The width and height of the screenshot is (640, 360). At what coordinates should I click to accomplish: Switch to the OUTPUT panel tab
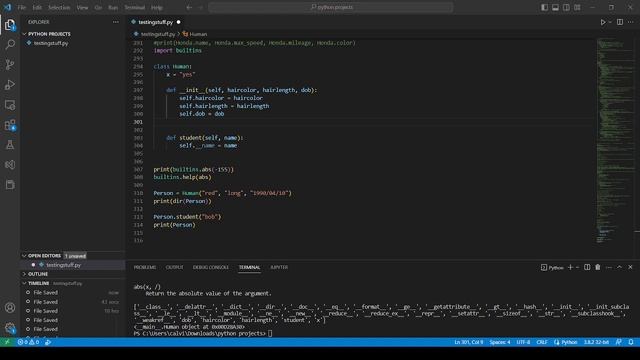point(174,267)
